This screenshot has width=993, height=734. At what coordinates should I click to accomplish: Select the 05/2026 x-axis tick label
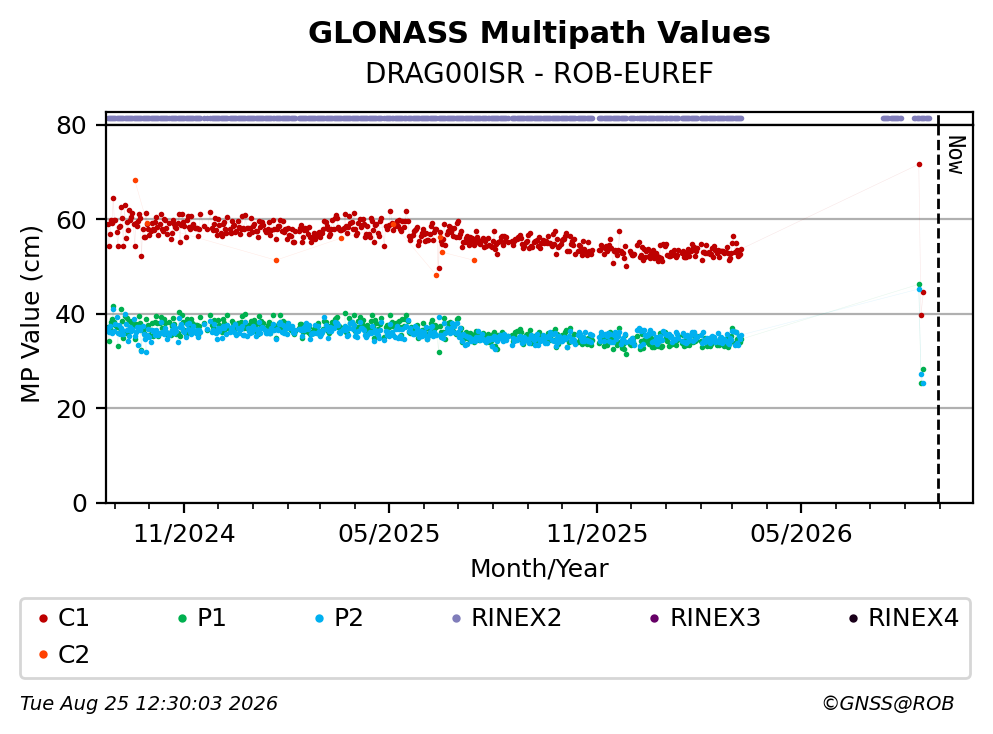click(801, 534)
